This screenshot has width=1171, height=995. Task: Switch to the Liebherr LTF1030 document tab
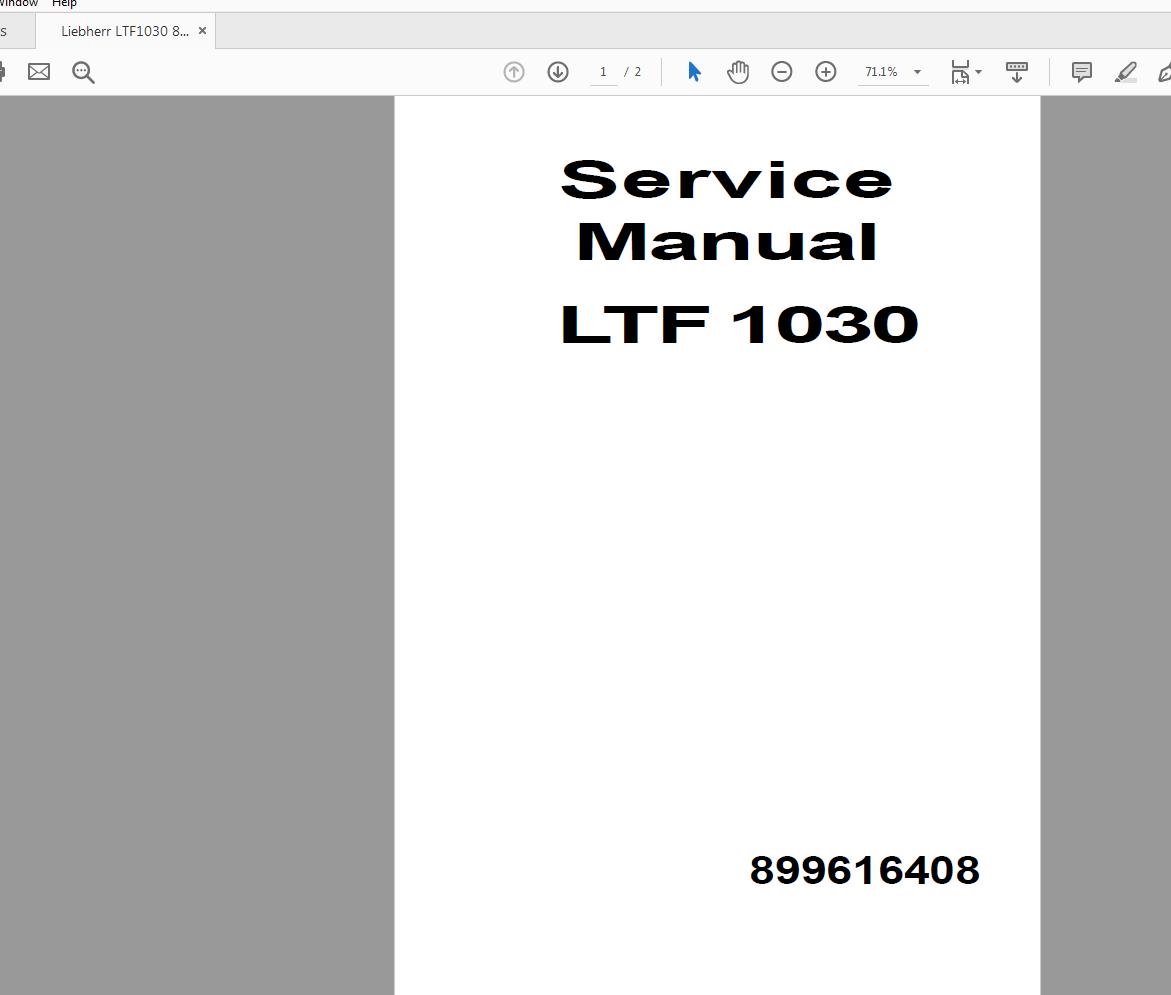point(125,31)
